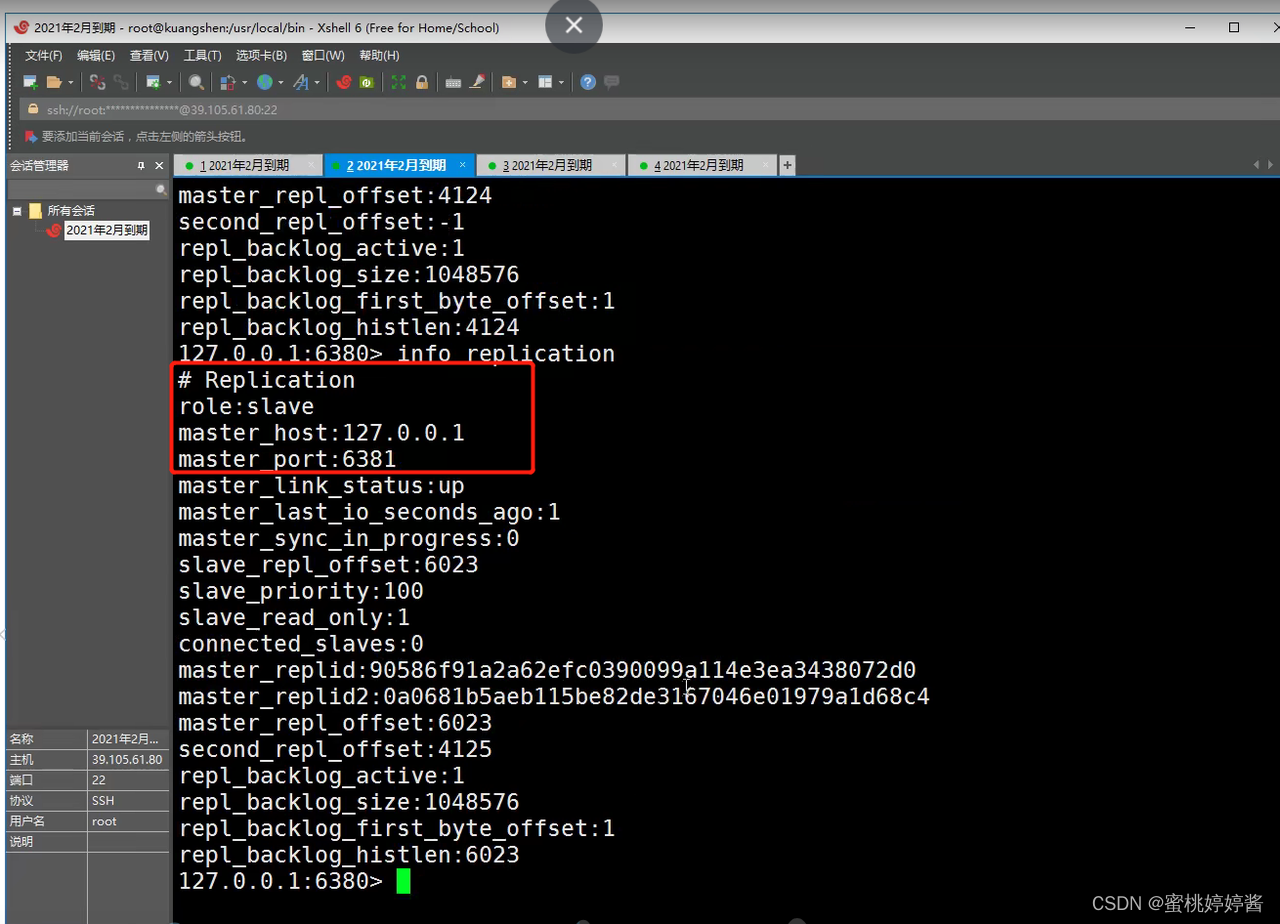Screen dimensions: 1280x924
Task: Open dropdown arrow beside folder-plus icon
Action: tap(525, 83)
